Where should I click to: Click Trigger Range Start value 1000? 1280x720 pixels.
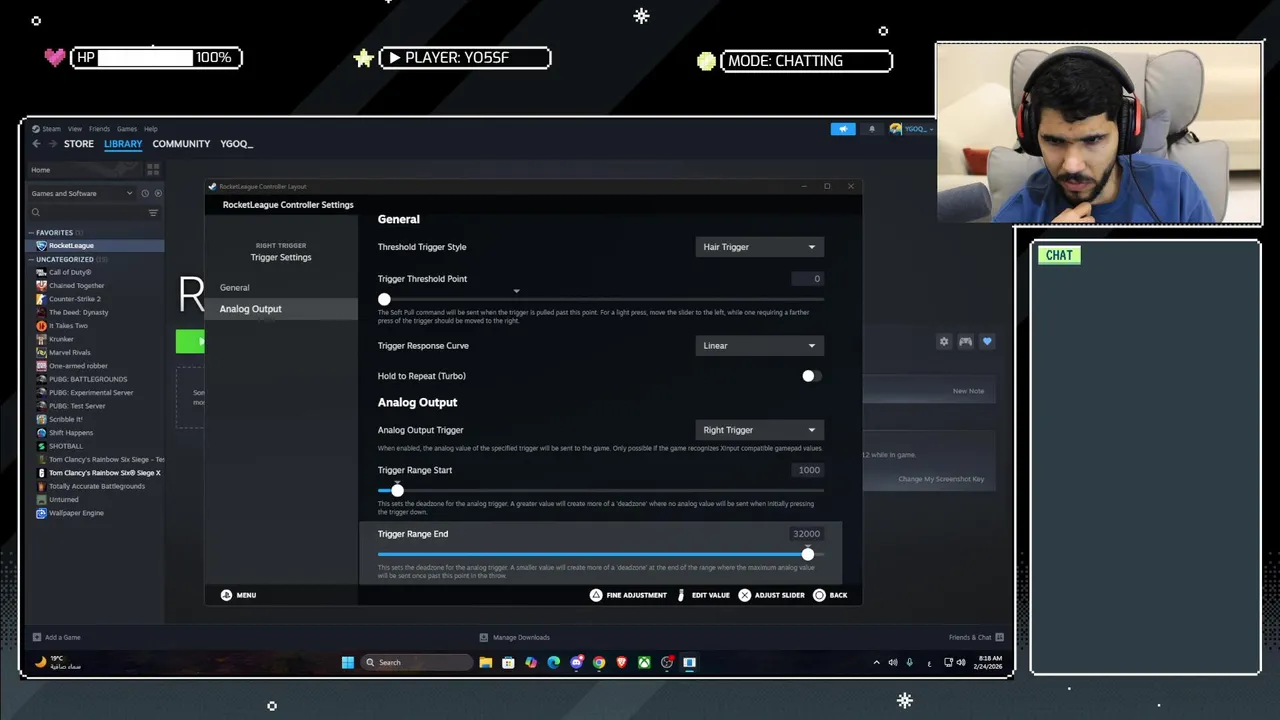tap(809, 470)
